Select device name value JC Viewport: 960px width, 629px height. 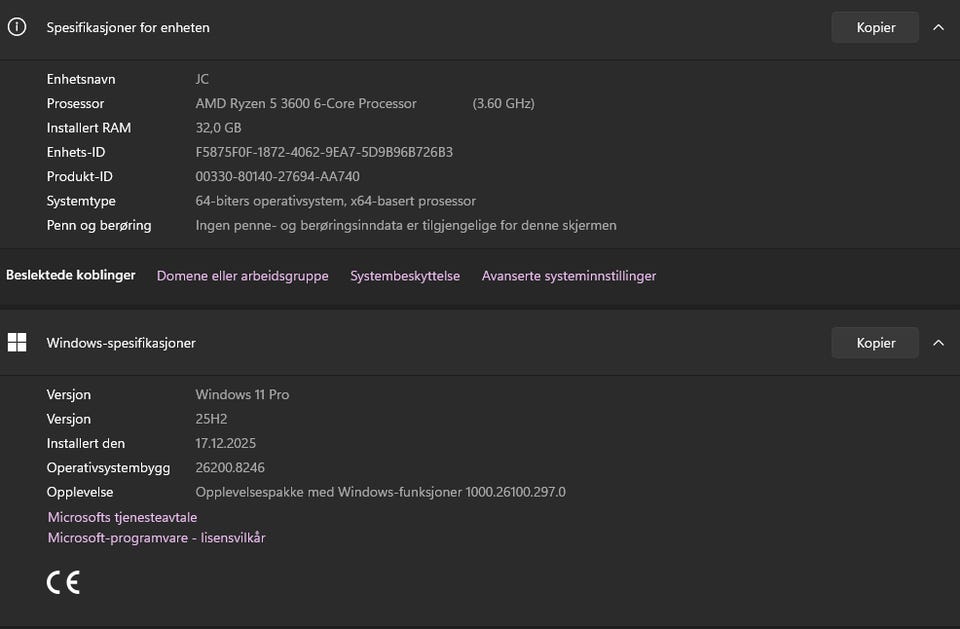(202, 79)
